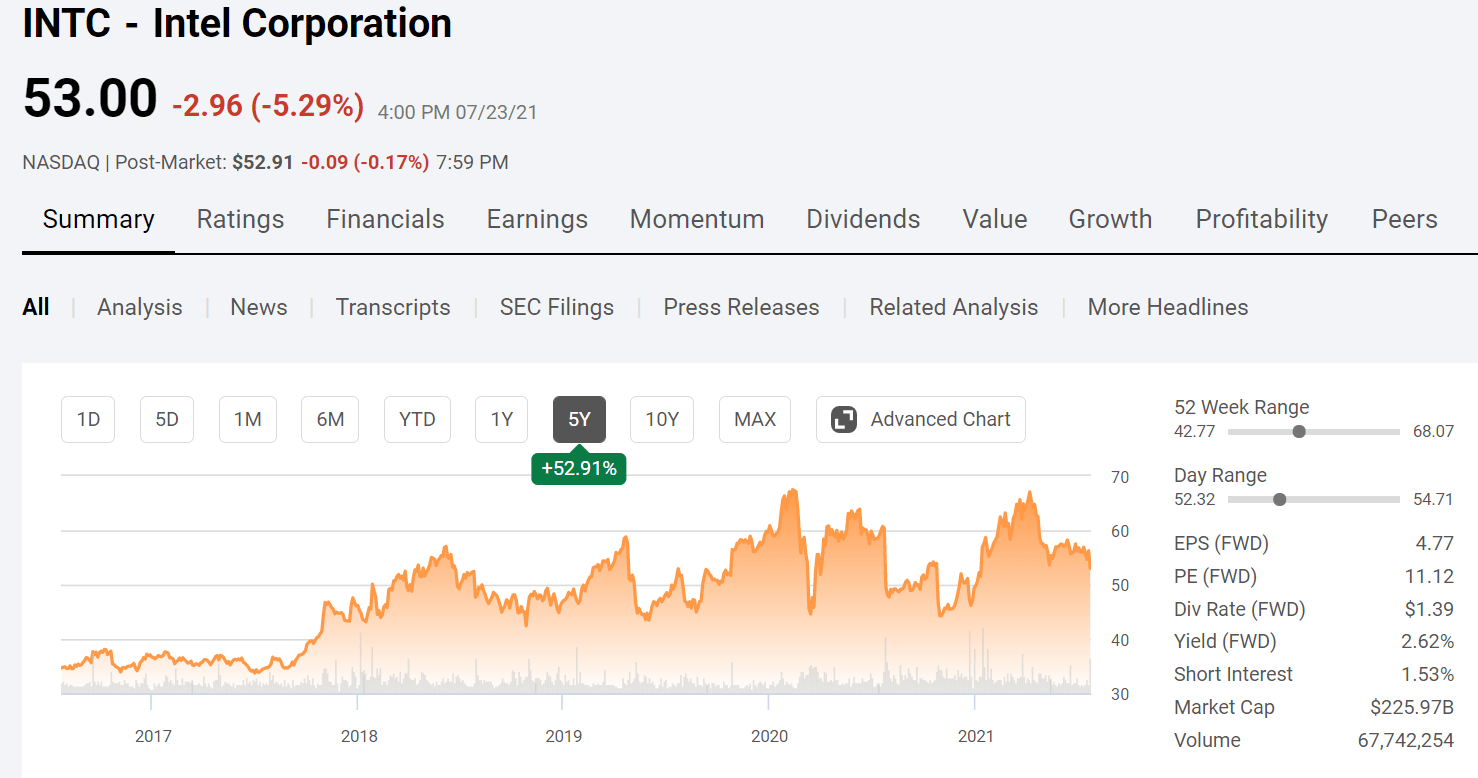
Task: Click the Day Range slider handle
Action: point(1280,498)
